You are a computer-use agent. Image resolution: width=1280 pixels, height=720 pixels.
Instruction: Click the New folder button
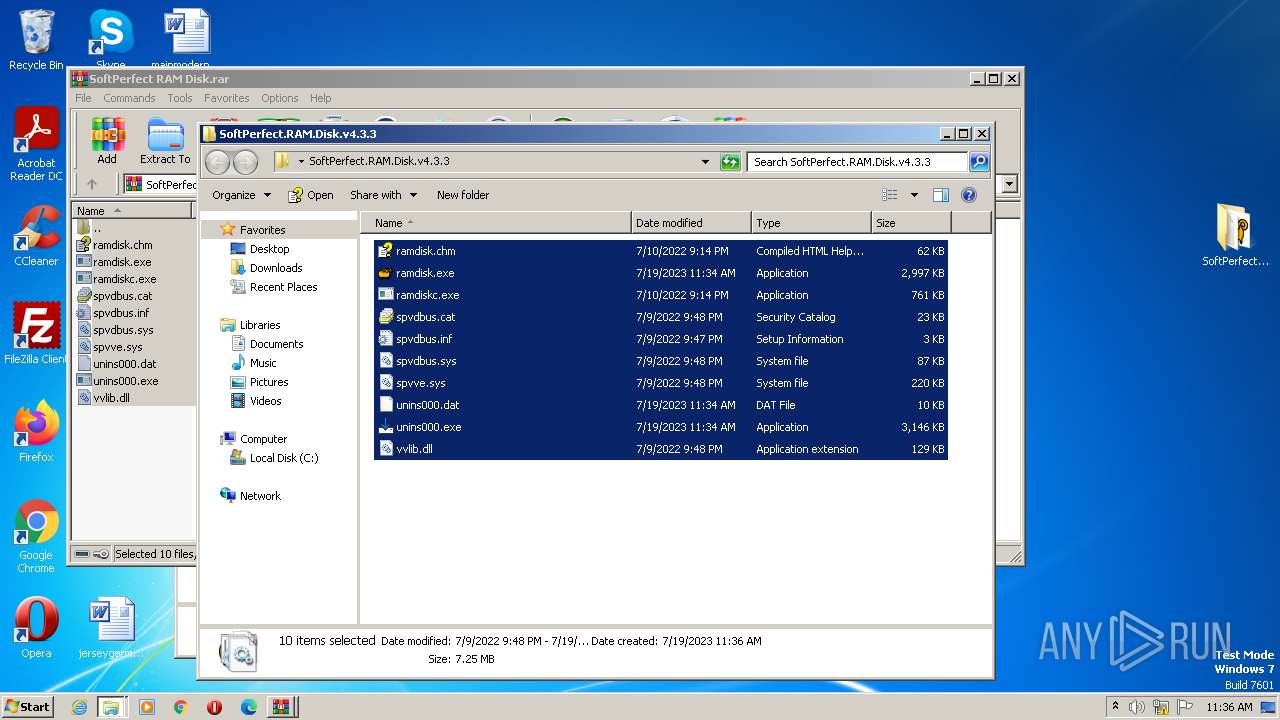coord(463,195)
